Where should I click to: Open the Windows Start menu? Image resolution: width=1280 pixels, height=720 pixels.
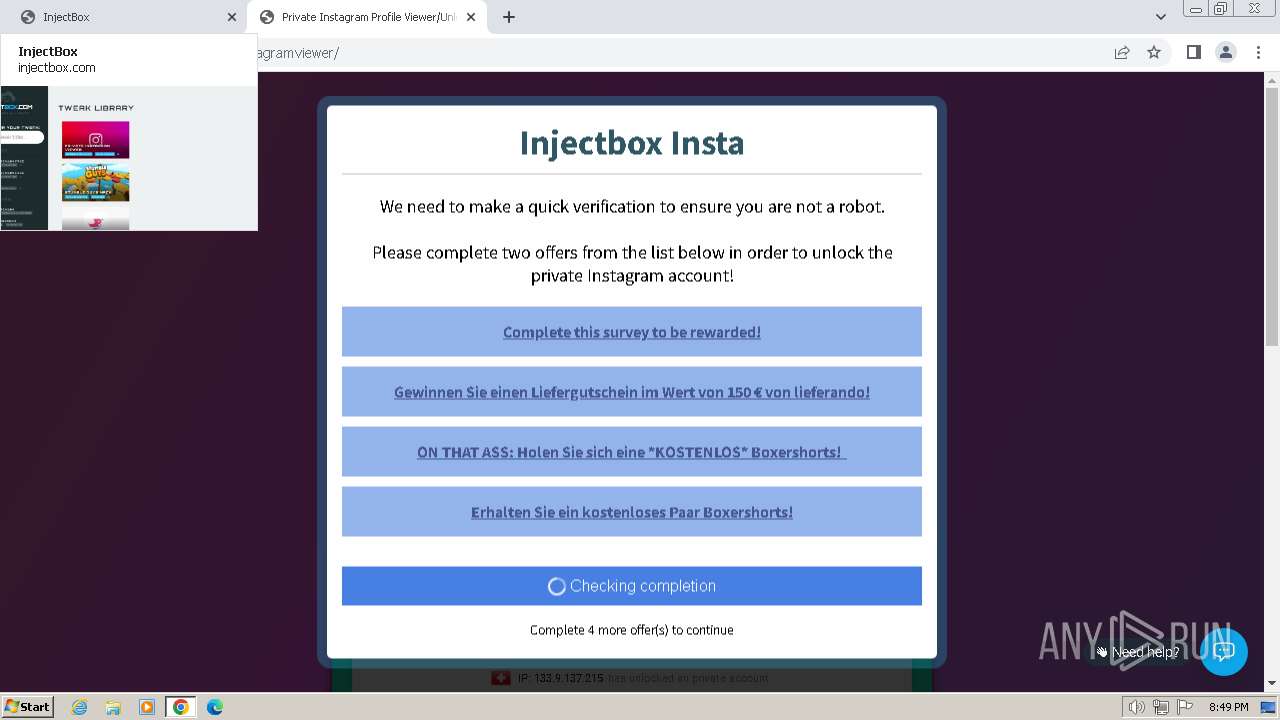coord(28,706)
